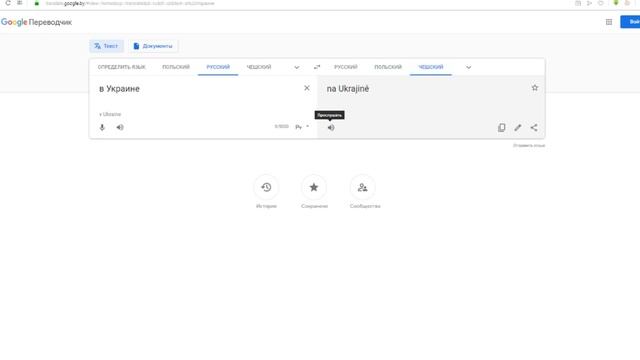Suggest an edit with pencil icon
Screen dimensions: 640x360
click(x=518, y=128)
